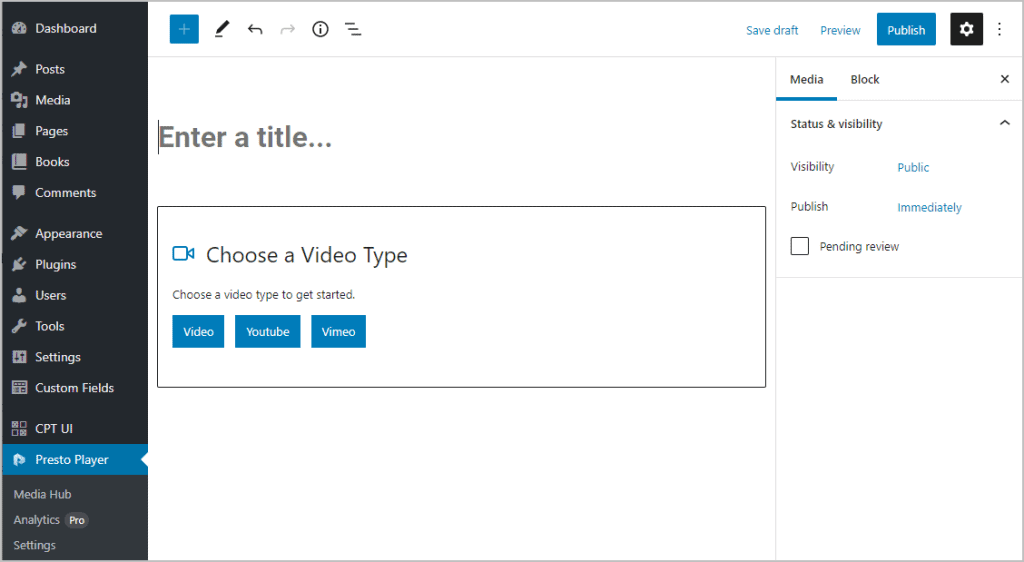Screen dimensions: 1024x562
Task: Toggle the settings gear icon
Action: click(x=967, y=29)
